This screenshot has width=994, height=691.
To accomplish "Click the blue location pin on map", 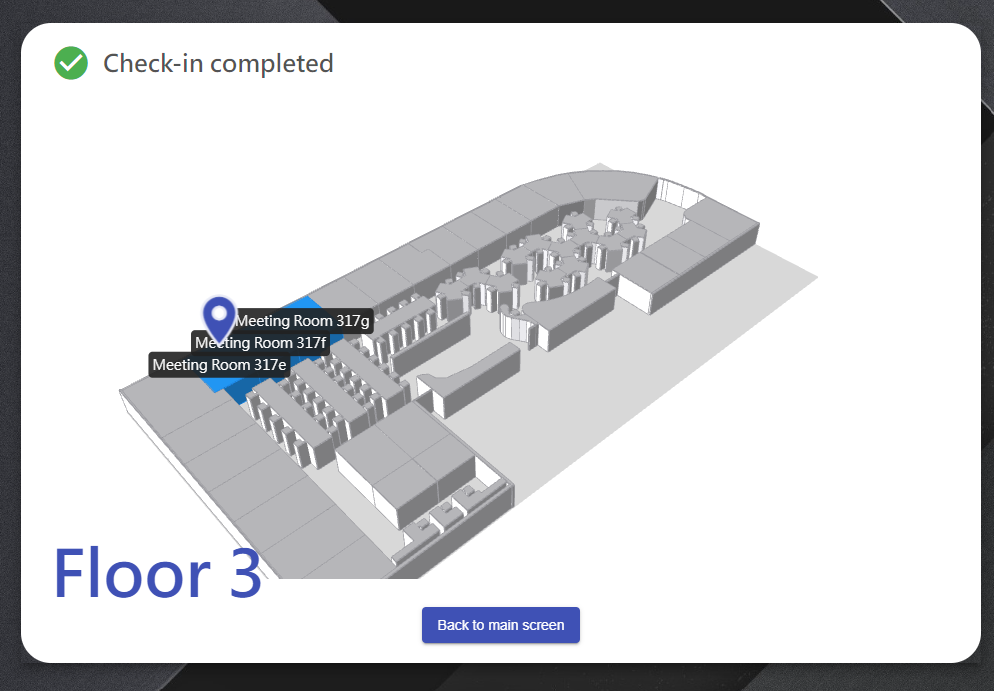I will (219, 317).
